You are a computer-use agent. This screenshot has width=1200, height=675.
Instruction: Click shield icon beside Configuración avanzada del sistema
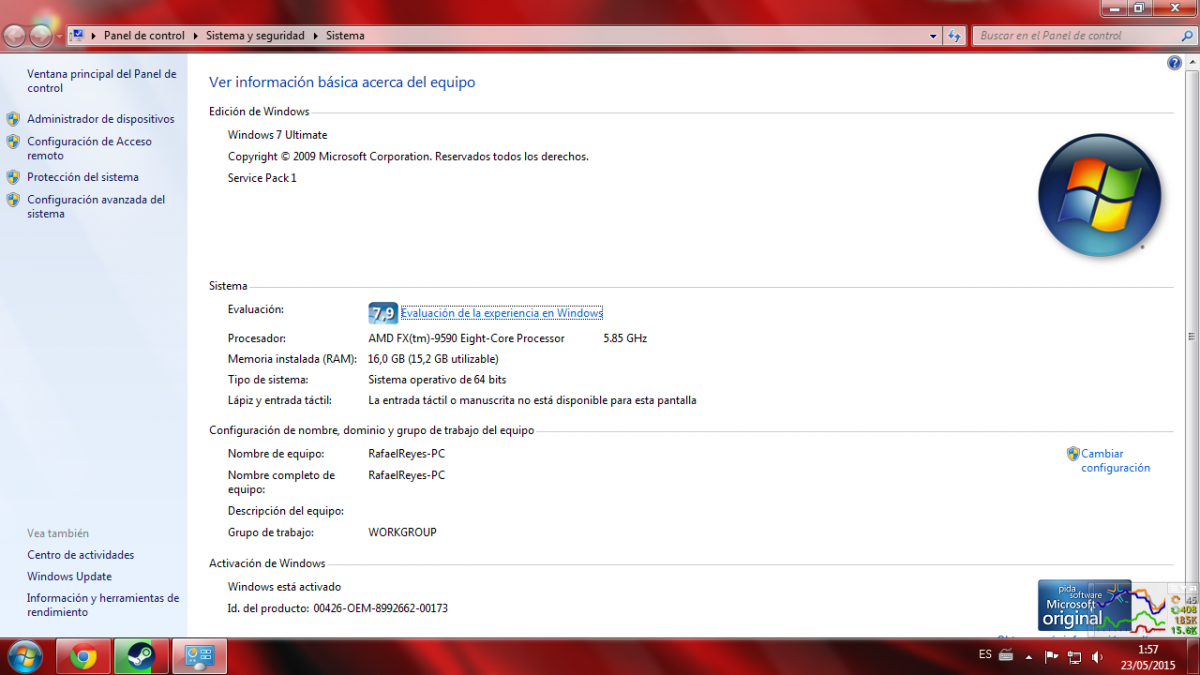(13, 199)
